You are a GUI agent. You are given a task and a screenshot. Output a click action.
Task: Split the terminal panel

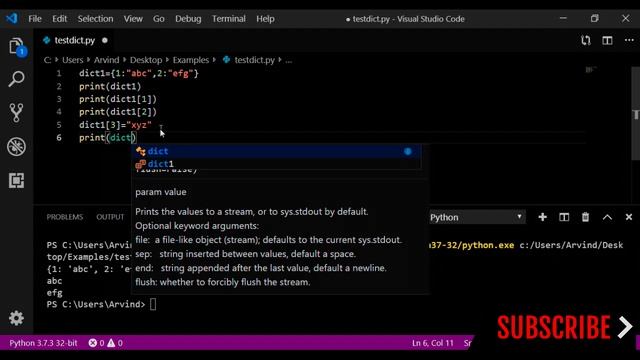(564, 217)
